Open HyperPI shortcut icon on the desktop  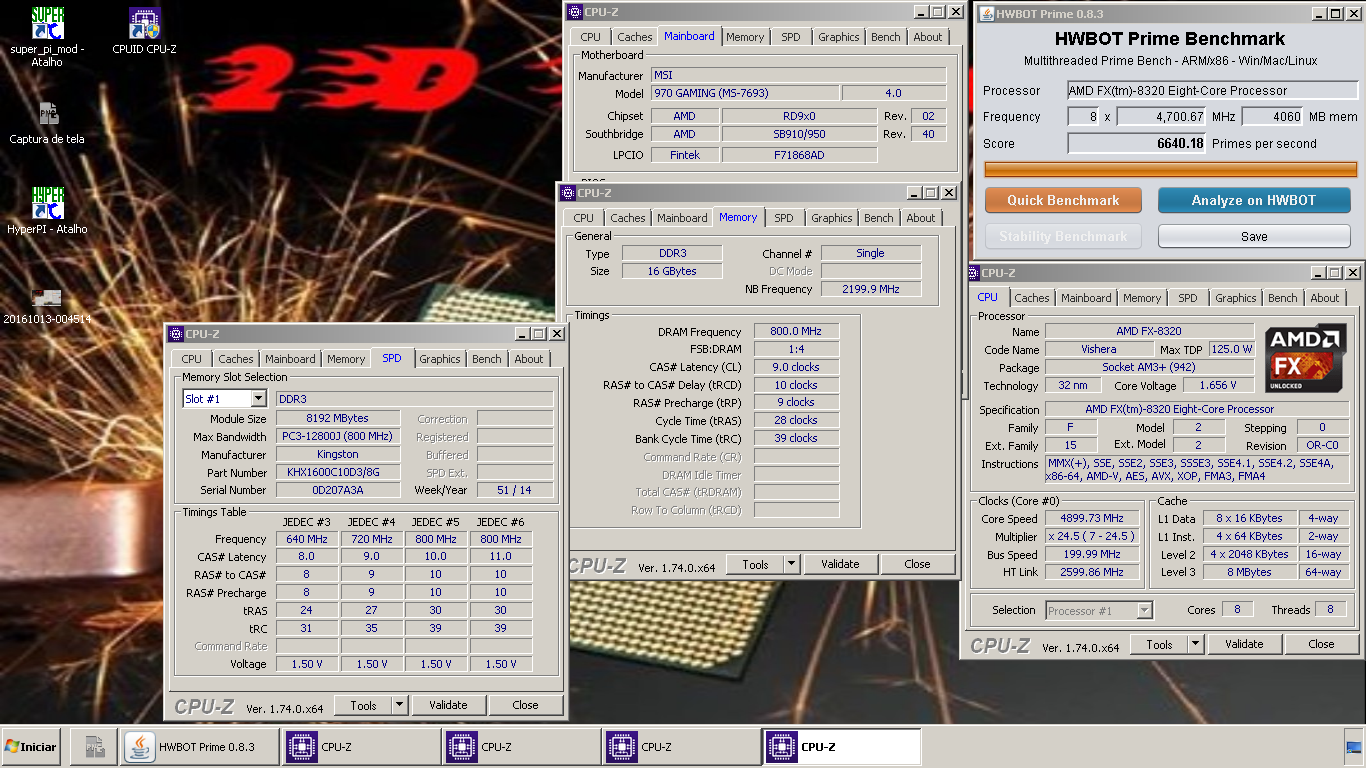(x=47, y=202)
